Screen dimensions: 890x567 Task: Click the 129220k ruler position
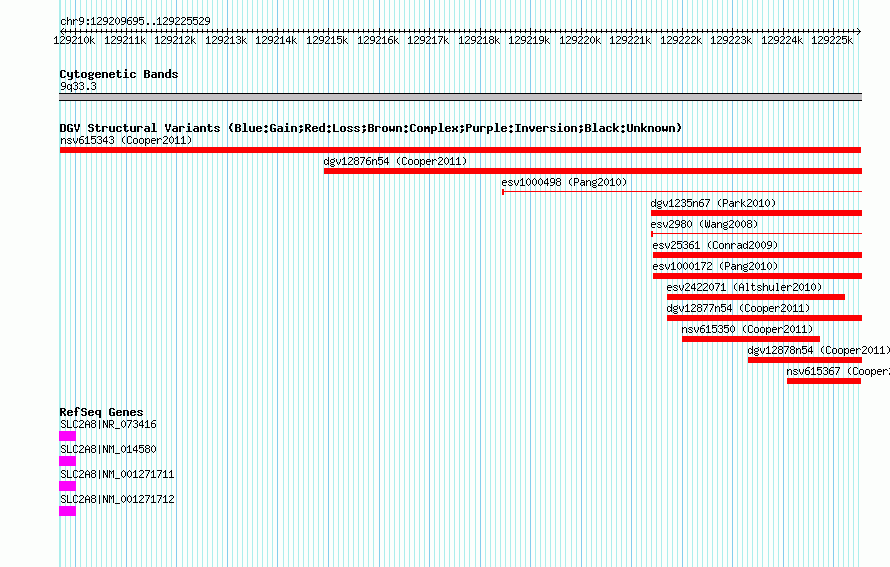pyautogui.click(x=580, y=40)
